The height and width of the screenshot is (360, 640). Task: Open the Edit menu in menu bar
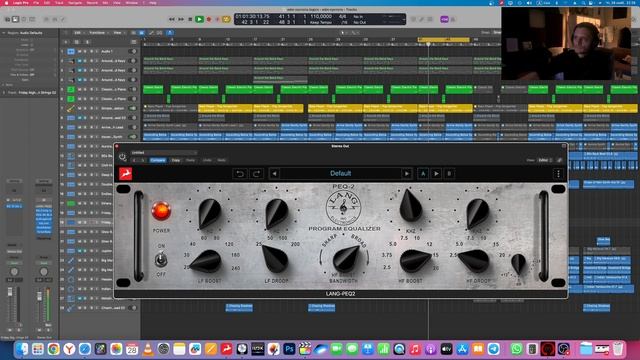(47, 2)
